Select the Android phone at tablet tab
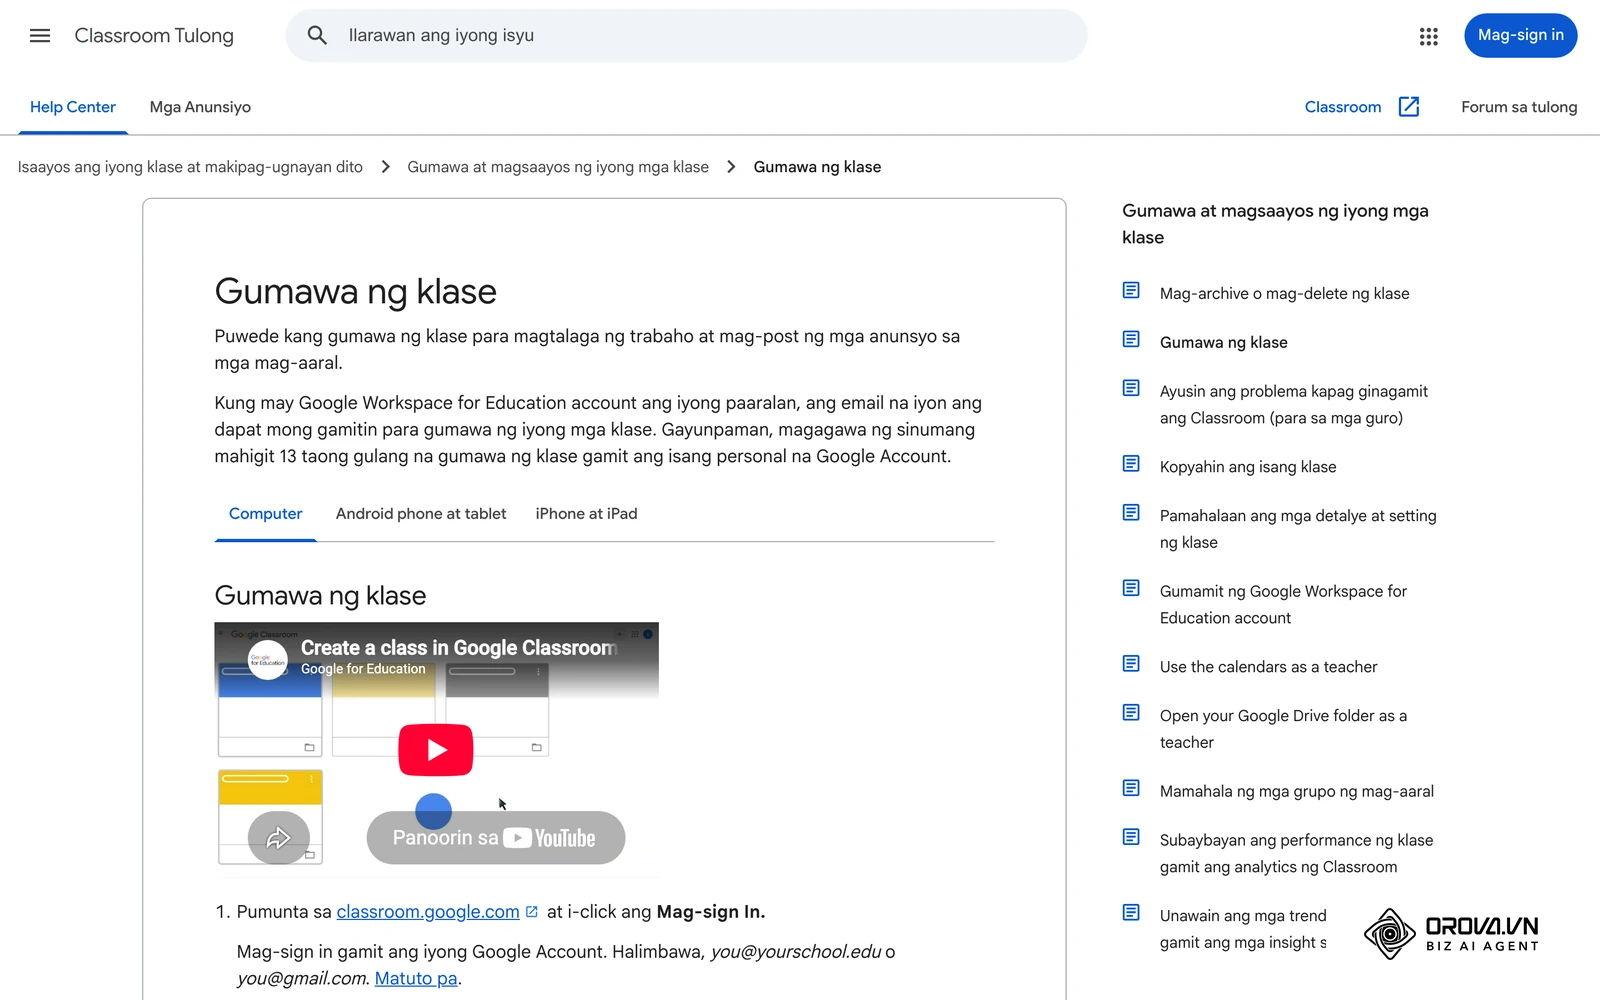This screenshot has width=1600, height=1000. tap(421, 514)
